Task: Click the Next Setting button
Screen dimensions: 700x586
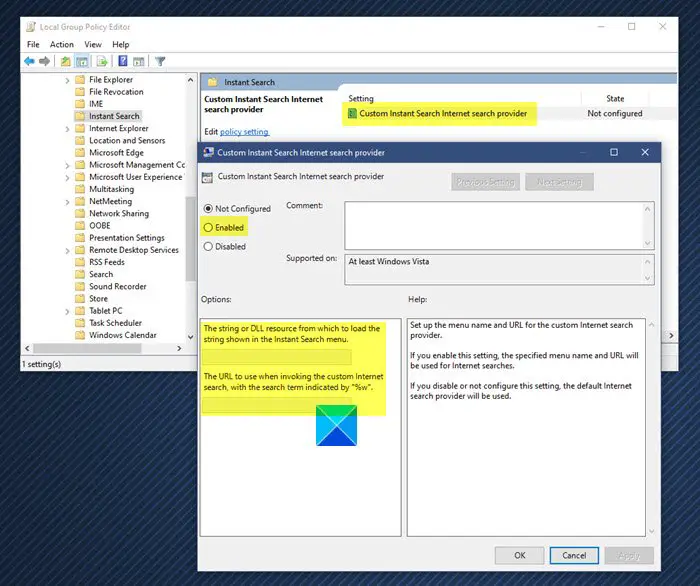Action: [559, 182]
